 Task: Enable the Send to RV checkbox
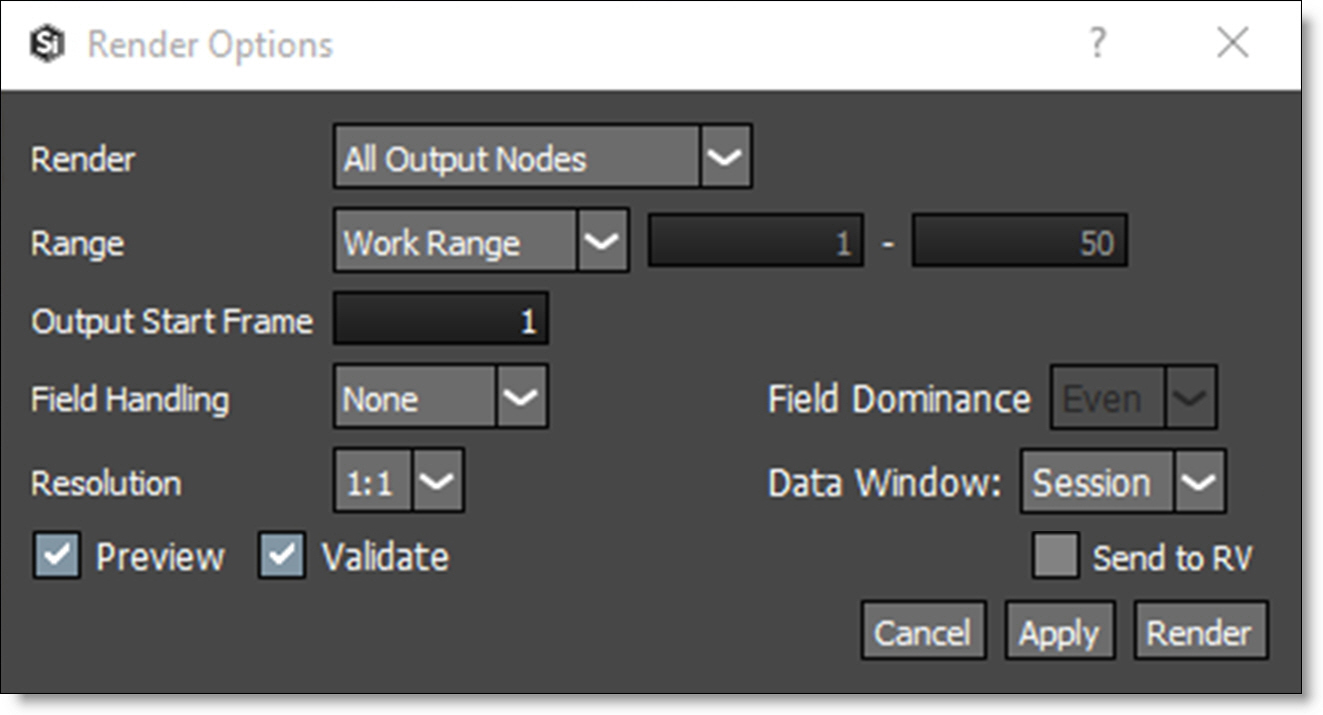[x=1055, y=557]
